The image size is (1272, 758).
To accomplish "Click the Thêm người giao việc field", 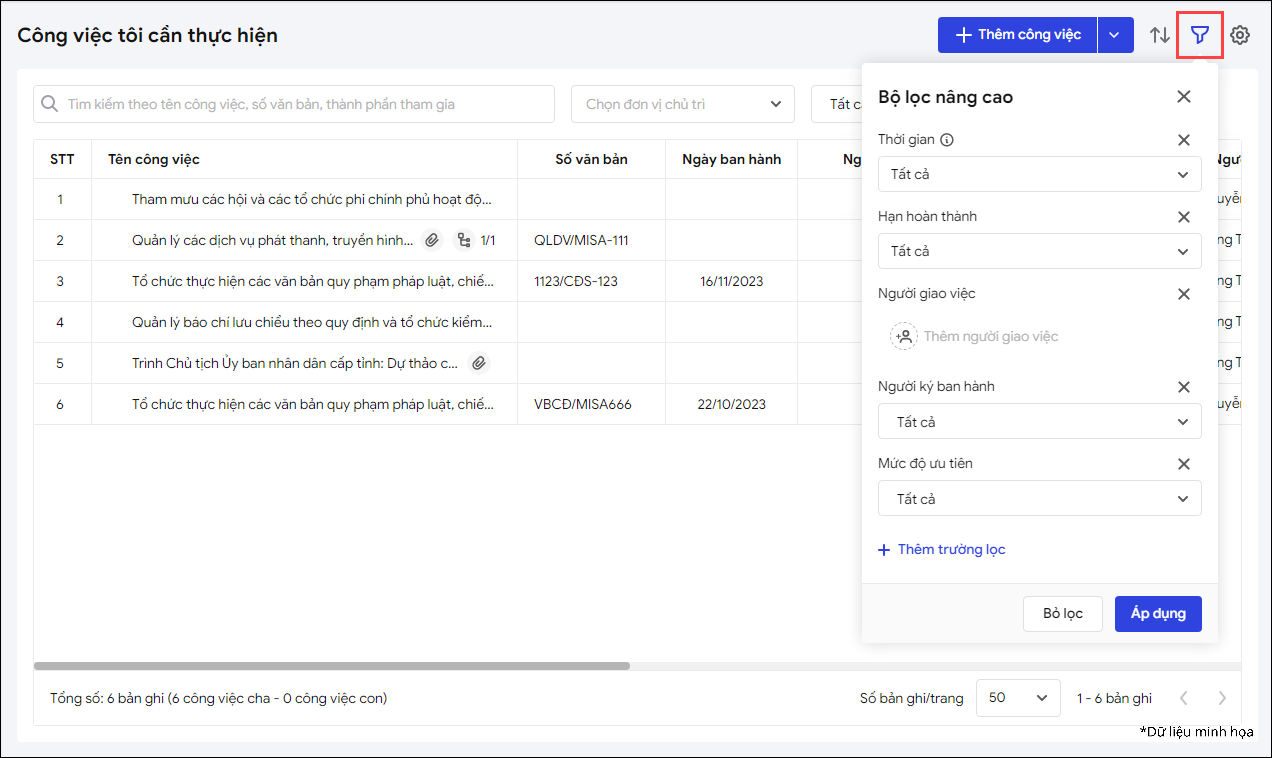I will [991, 336].
